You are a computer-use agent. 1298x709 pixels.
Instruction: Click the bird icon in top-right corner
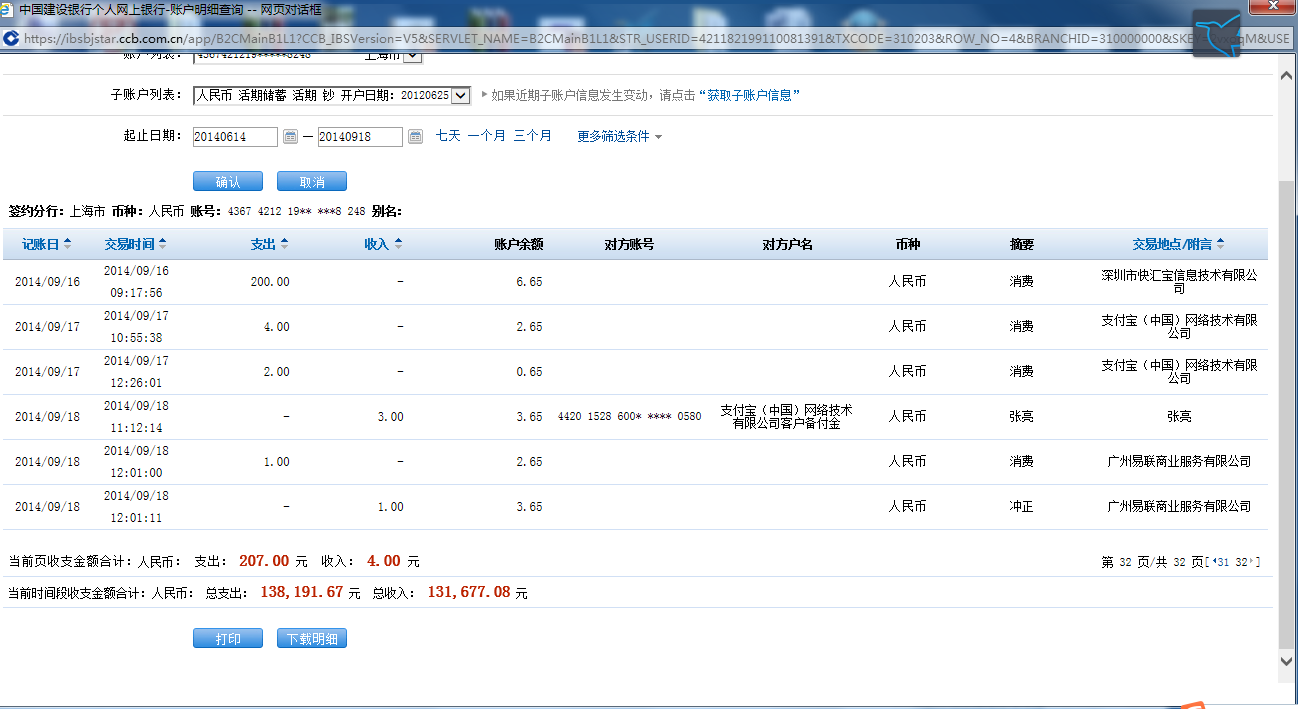pos(1217,35)
